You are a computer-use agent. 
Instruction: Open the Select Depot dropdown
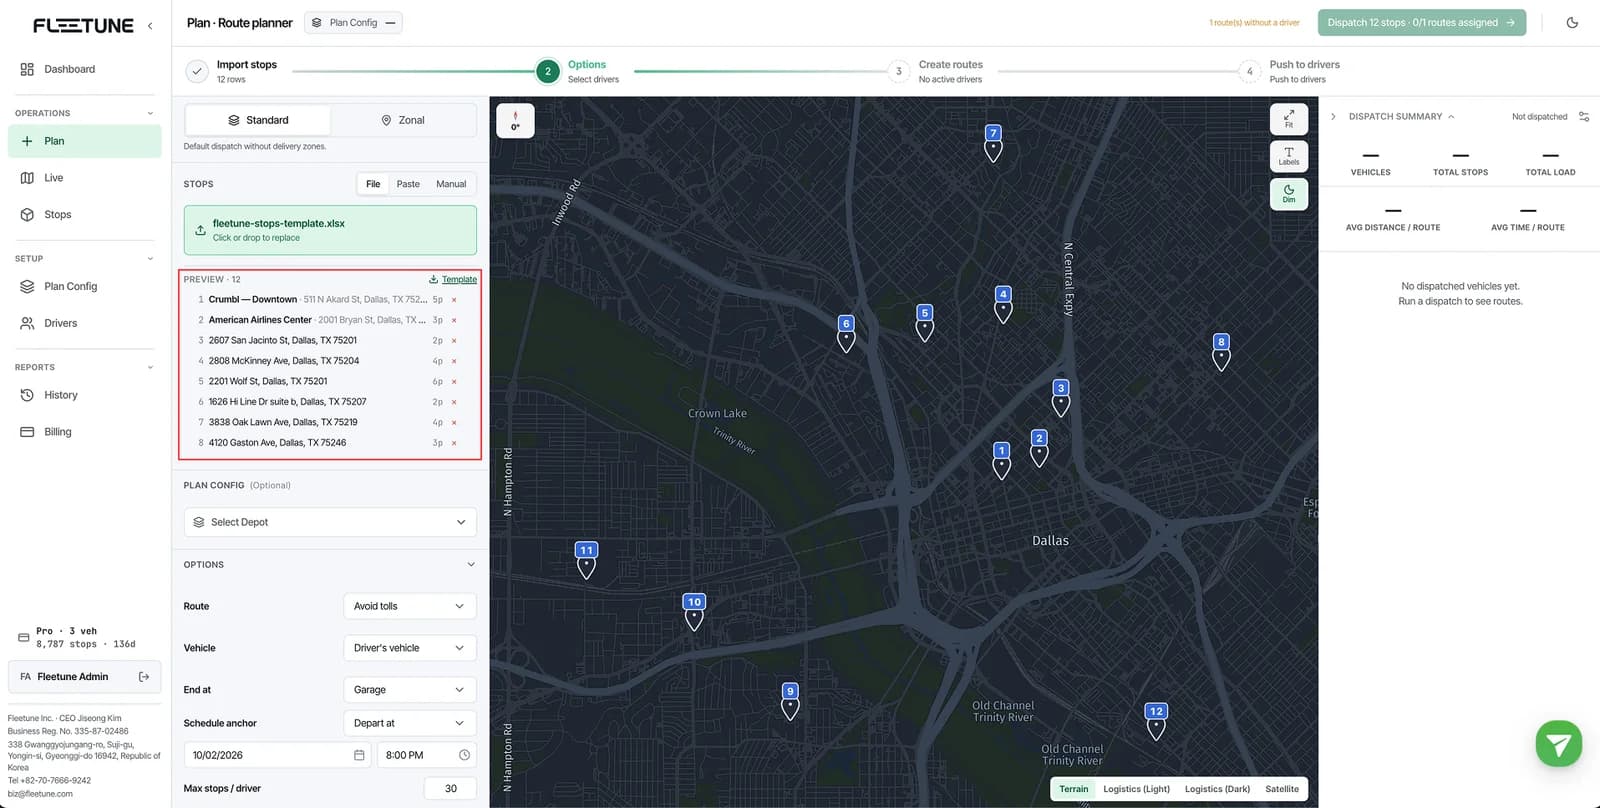click(330, 522)
